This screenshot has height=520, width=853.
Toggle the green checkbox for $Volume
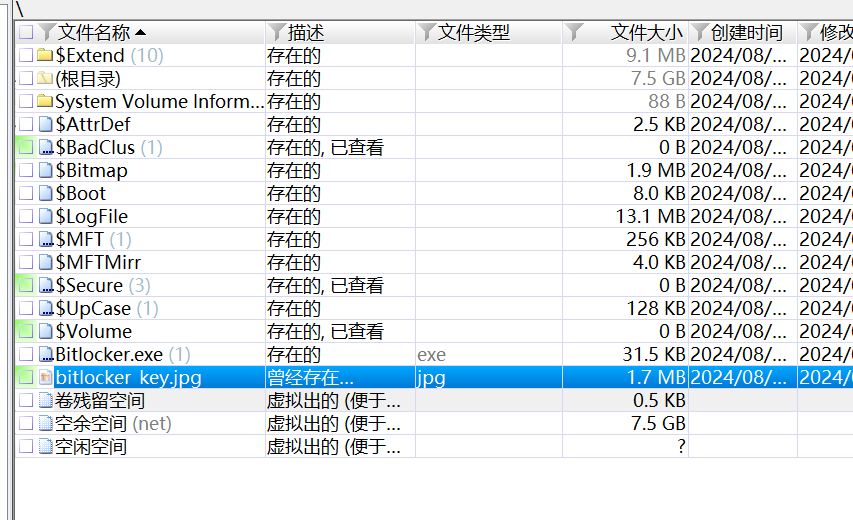coord(26,331)
